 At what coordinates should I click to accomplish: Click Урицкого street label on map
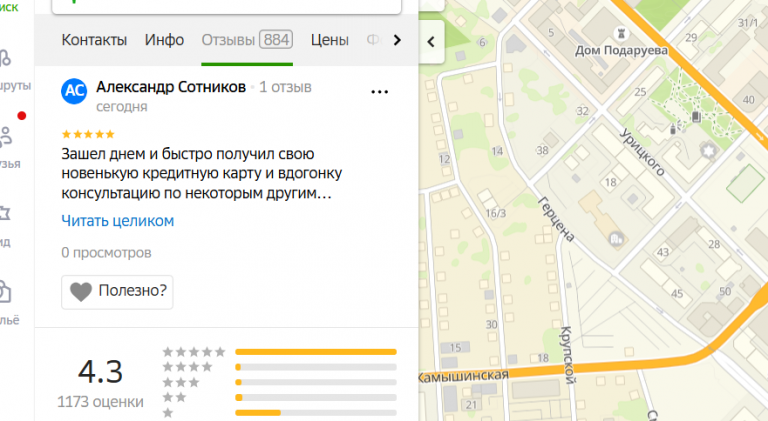[643, 152]
